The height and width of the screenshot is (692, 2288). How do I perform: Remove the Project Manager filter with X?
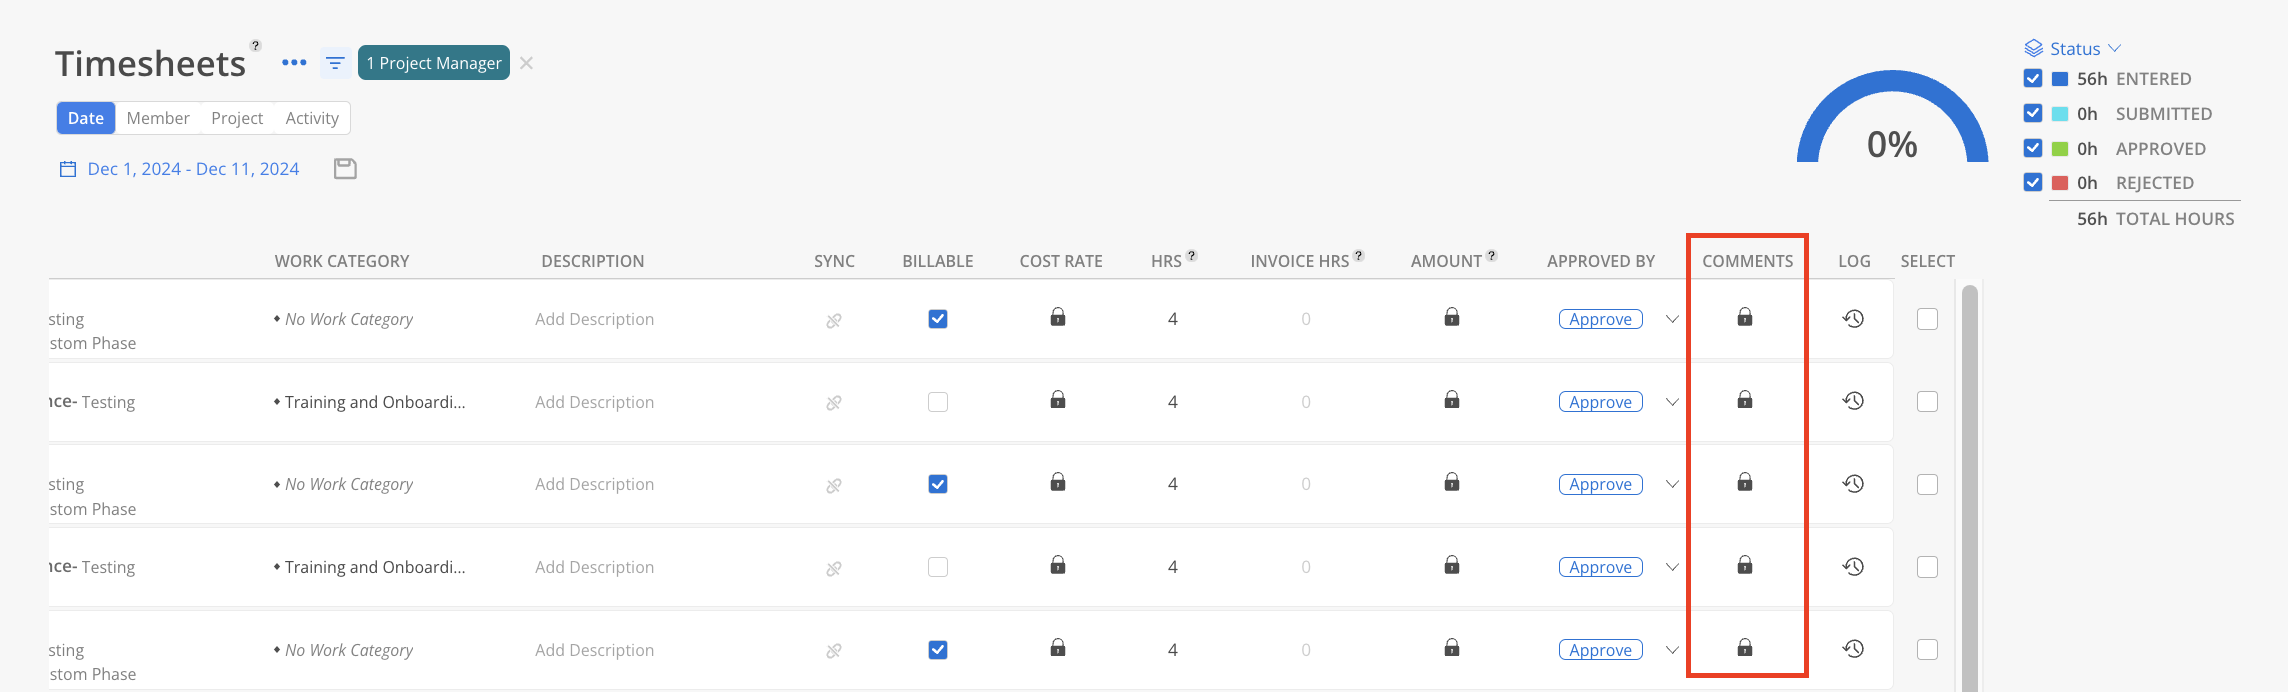click(x=527, y=63)
